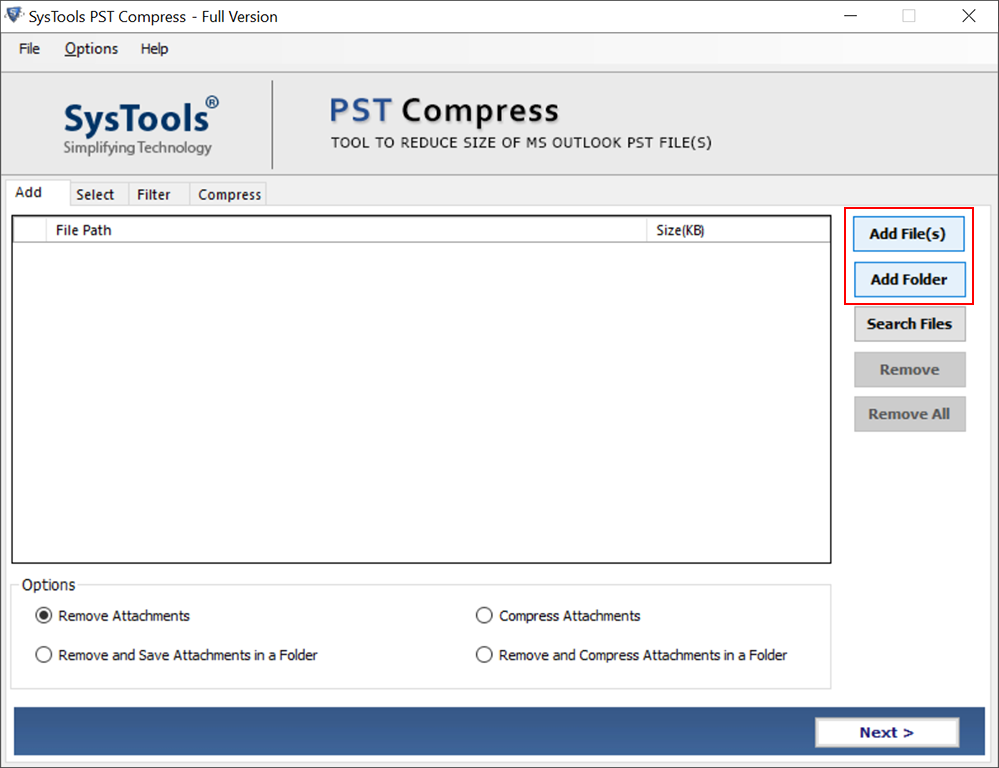Click the SysTools logo in the banner

click(141, 126)
